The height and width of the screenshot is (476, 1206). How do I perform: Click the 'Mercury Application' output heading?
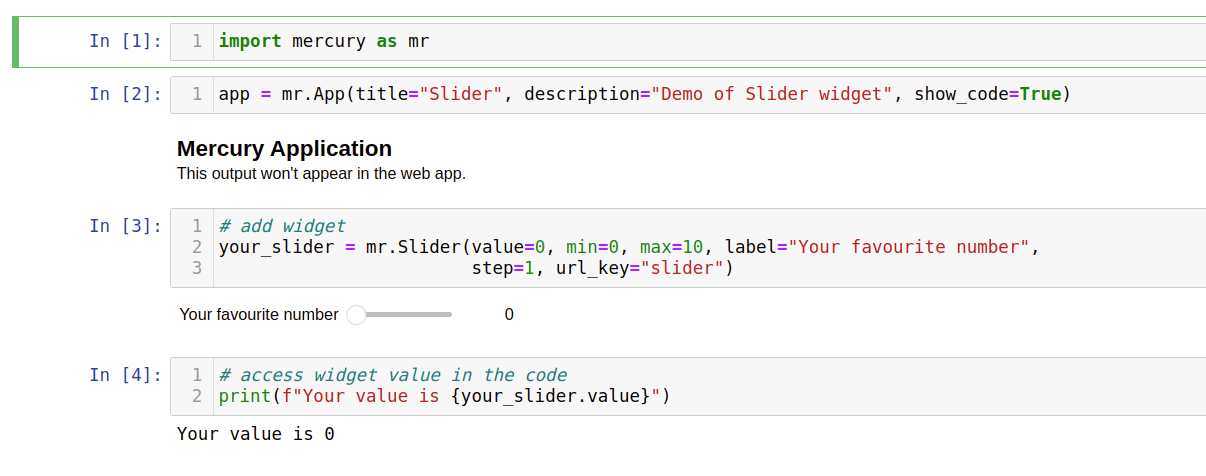point(284,149)
